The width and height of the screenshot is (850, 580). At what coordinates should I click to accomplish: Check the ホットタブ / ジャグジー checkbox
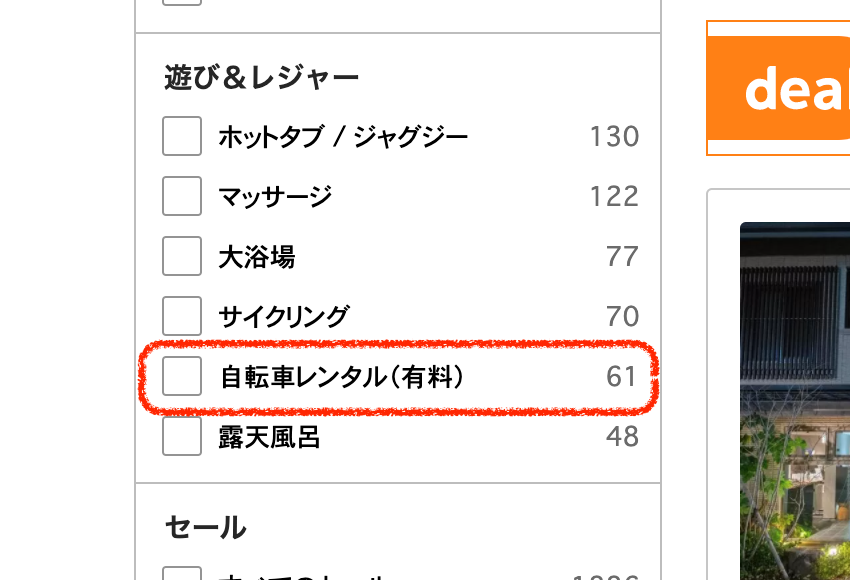(182, 136)
